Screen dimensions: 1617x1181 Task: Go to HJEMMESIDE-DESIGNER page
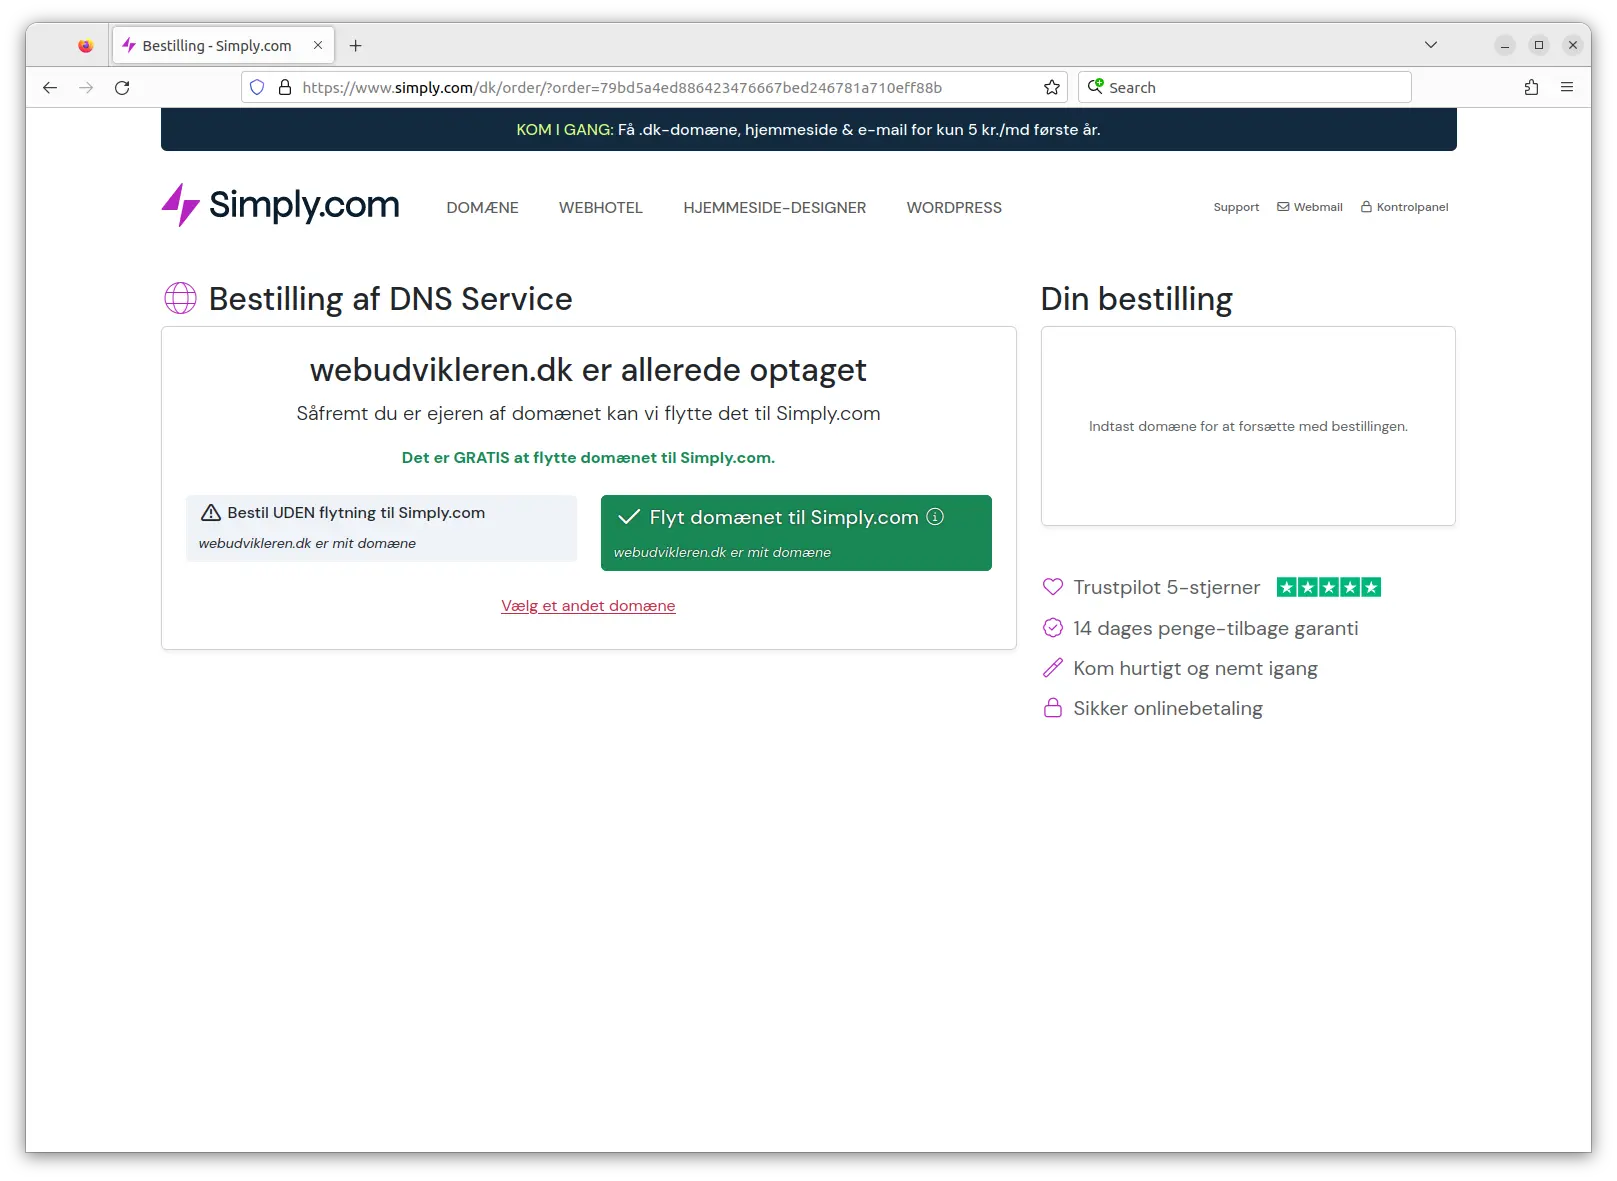[x=774, y=208]
